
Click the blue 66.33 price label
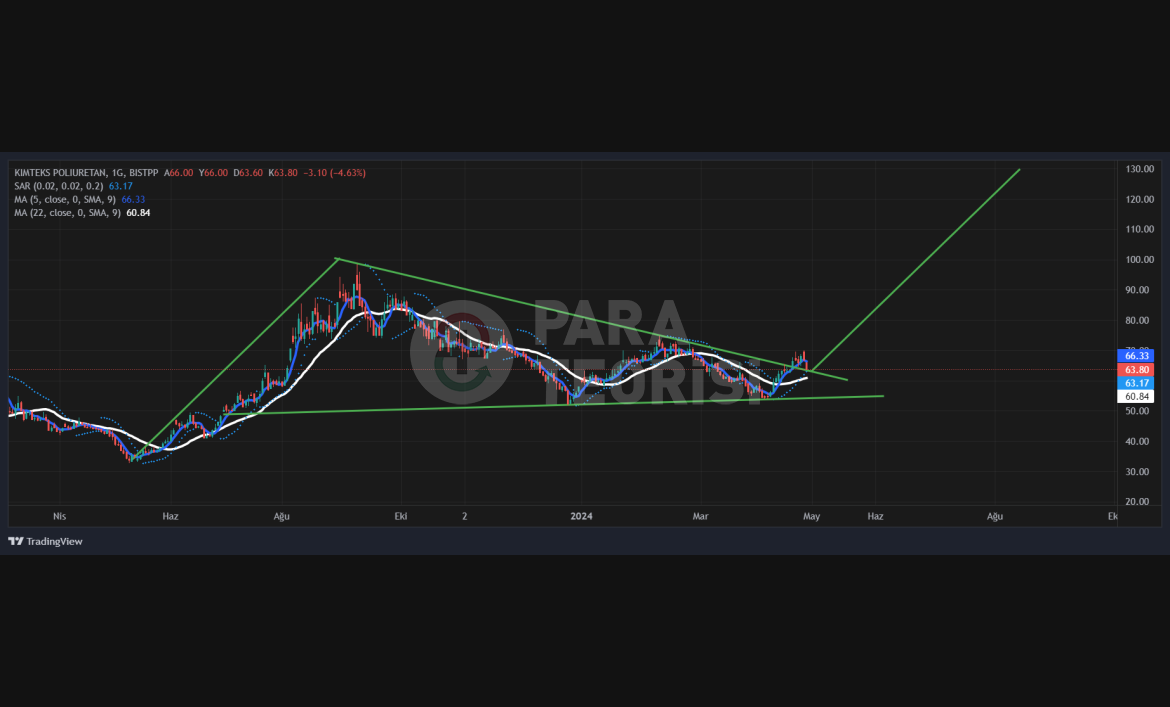1136,356
